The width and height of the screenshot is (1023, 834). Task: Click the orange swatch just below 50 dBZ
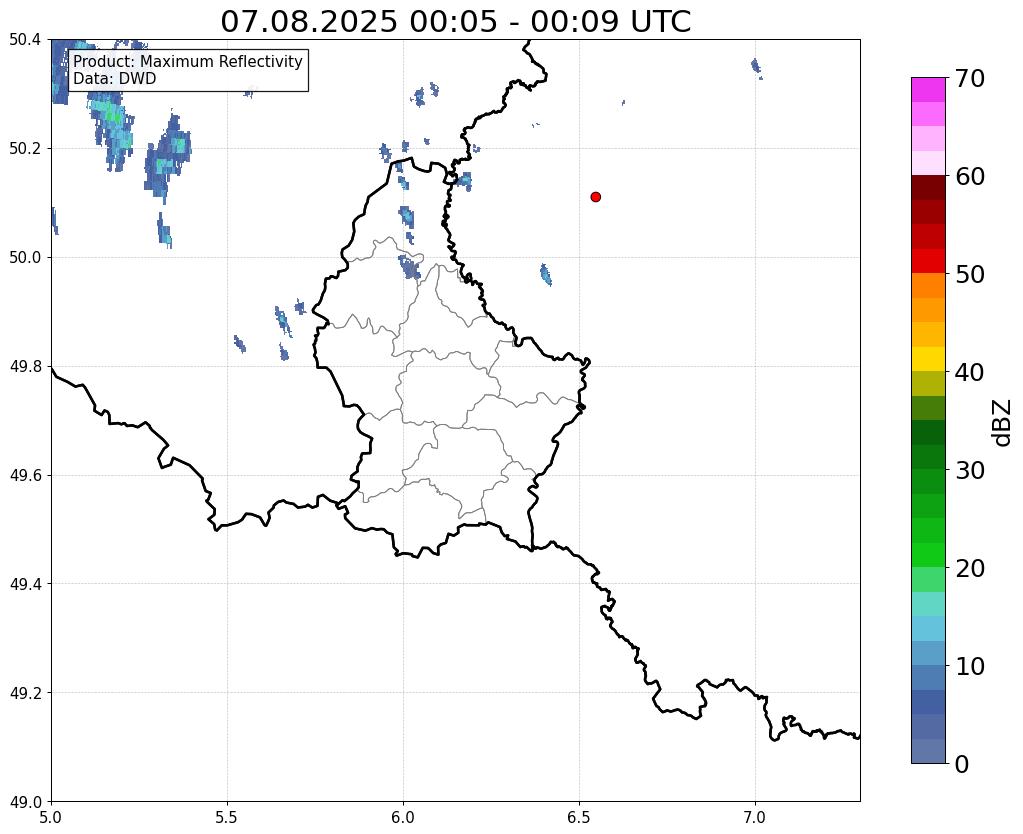click(x=928, y=286)
